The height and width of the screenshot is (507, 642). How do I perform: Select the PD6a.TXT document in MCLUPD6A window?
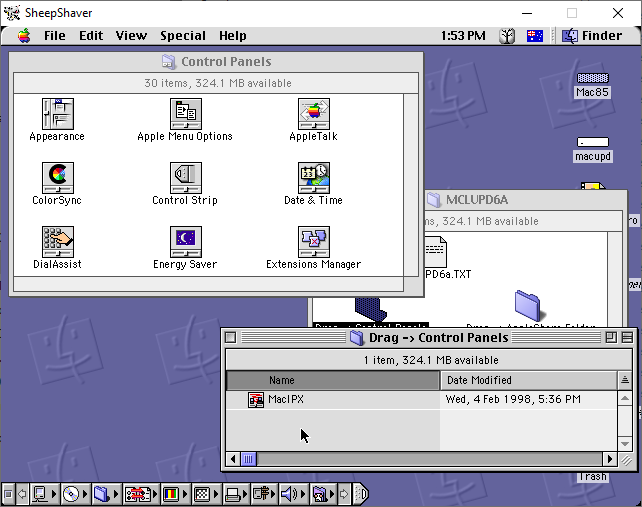click(x=436, y=251)
